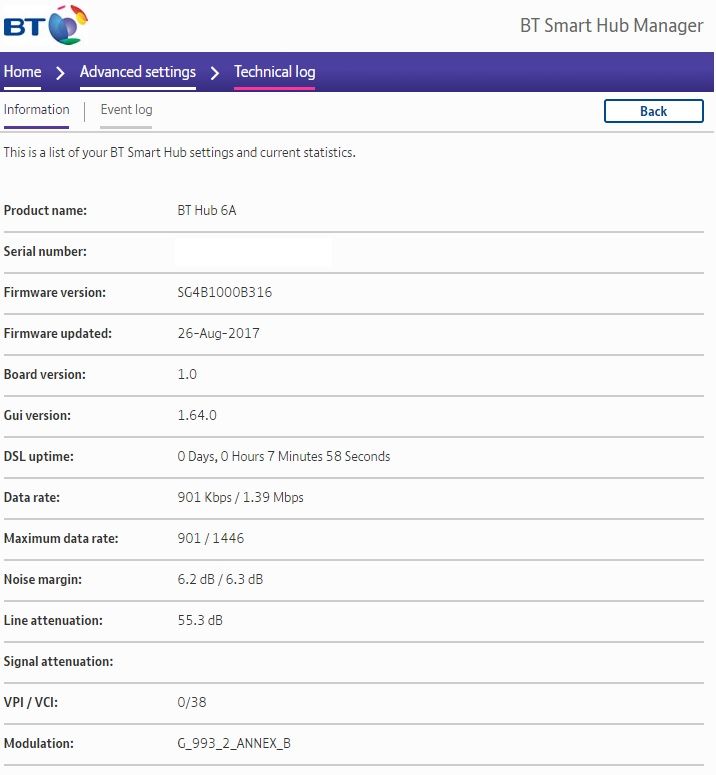This screenshot has width=716, height=775.
Task: Click the Maximum data rate label
Action: tap(61, 539)
